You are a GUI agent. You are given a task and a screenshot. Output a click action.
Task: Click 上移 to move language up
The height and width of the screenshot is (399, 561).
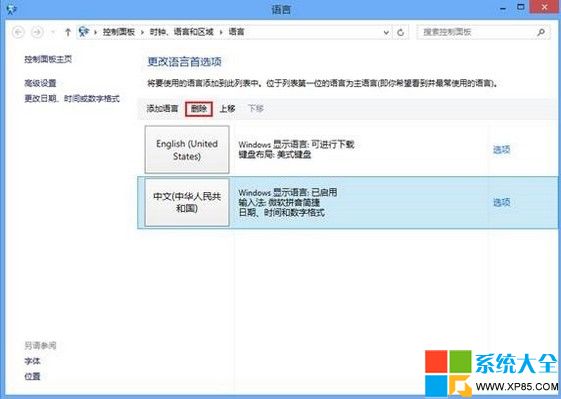(x=228, y=108)
